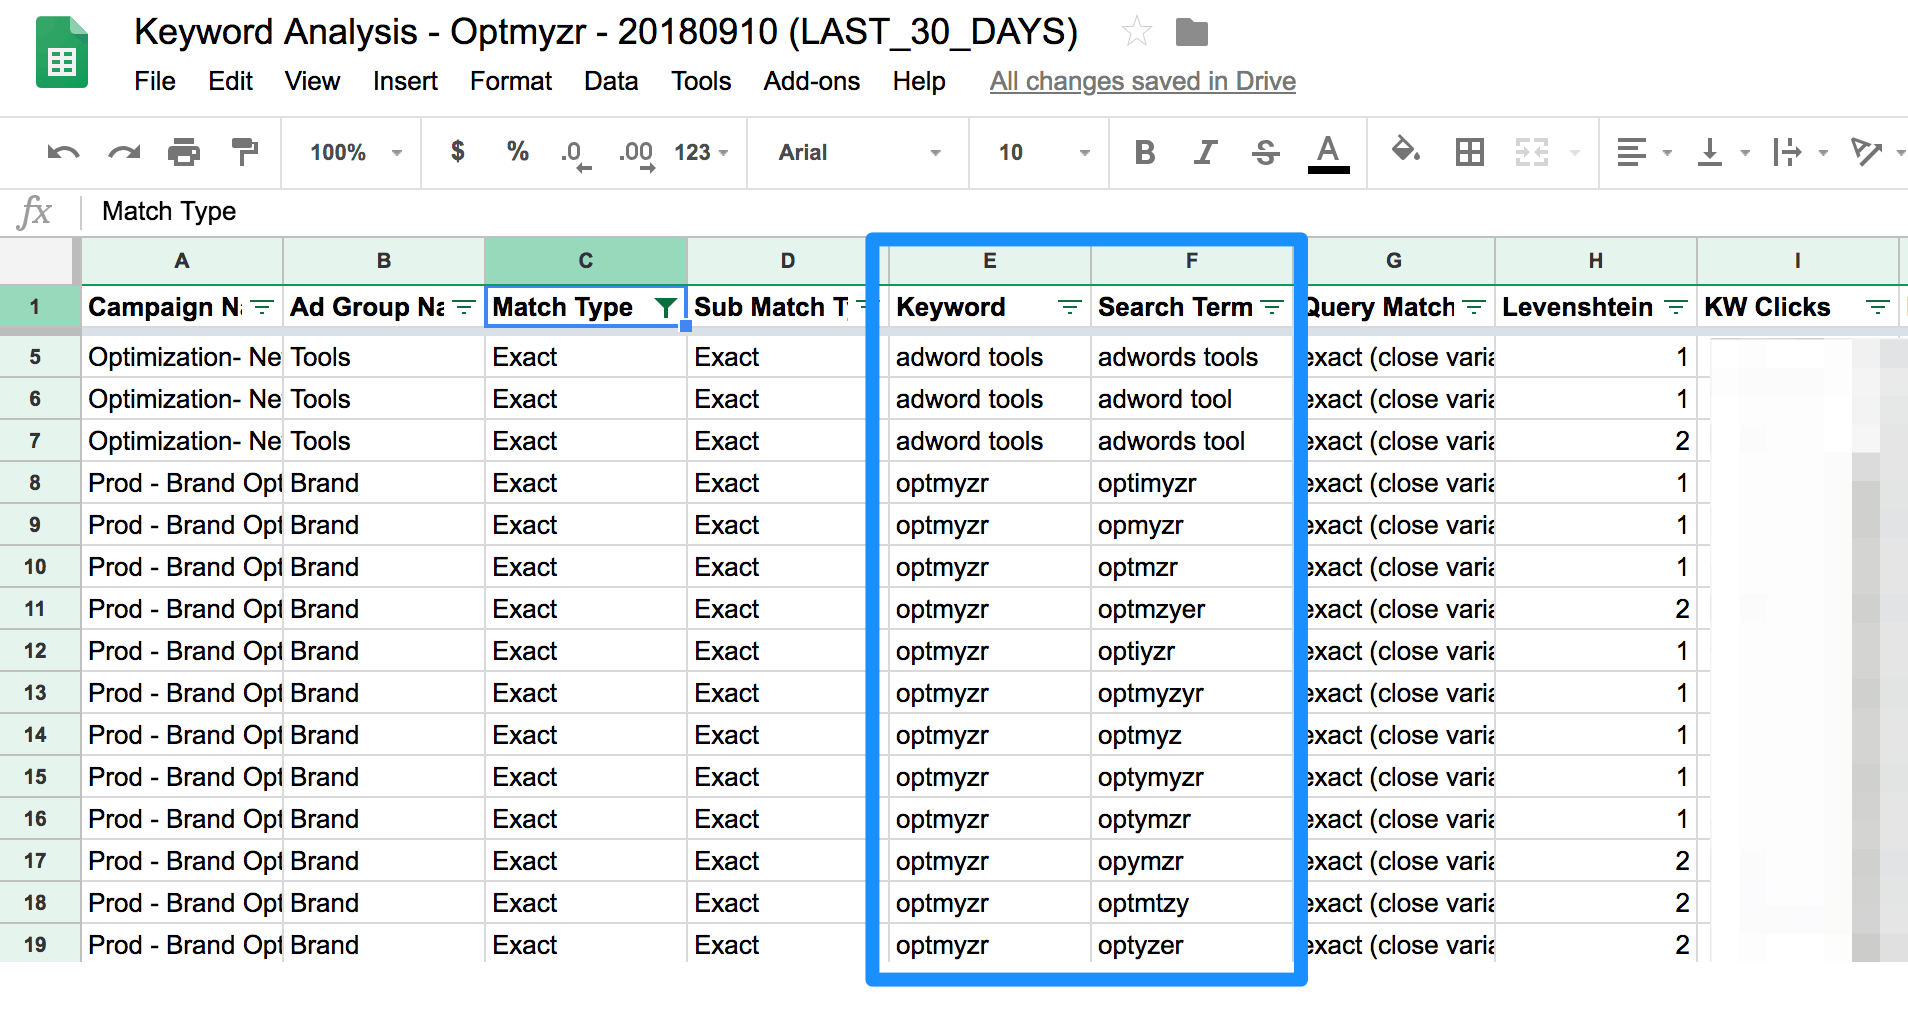Open the Data menu
Screen dimensions: 1908x1028
pyautogui.click(x=610, y=81)
